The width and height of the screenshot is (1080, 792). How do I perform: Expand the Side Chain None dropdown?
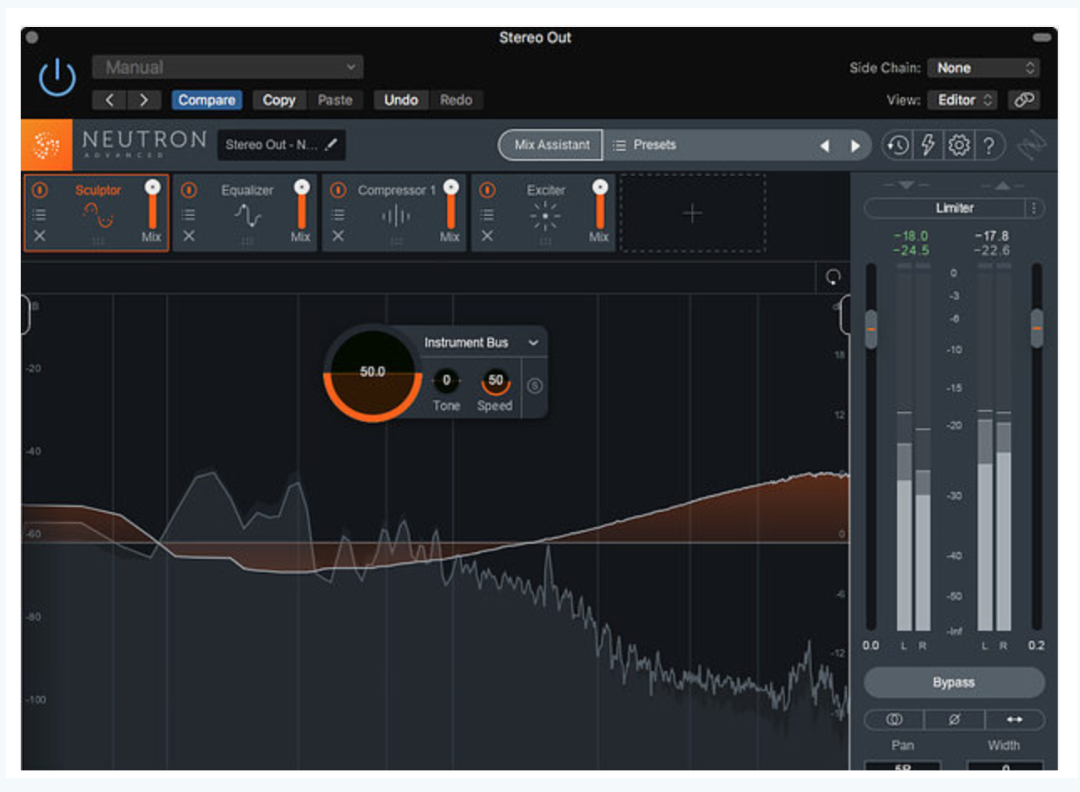983,68
